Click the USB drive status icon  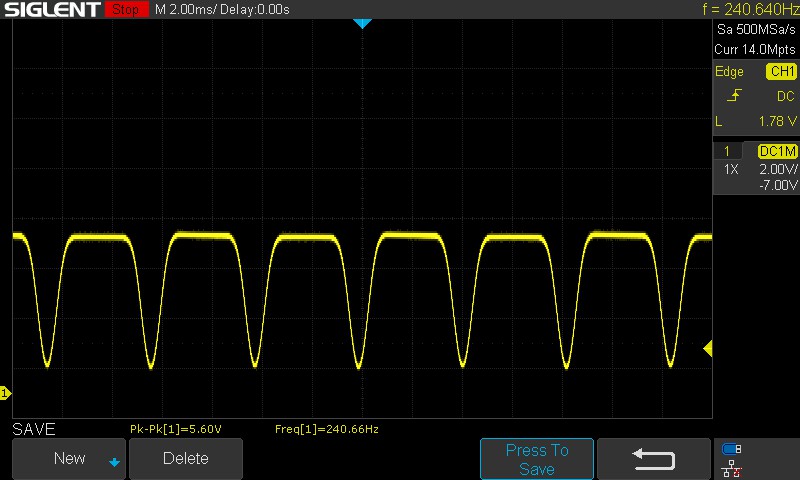coord(732,449)
